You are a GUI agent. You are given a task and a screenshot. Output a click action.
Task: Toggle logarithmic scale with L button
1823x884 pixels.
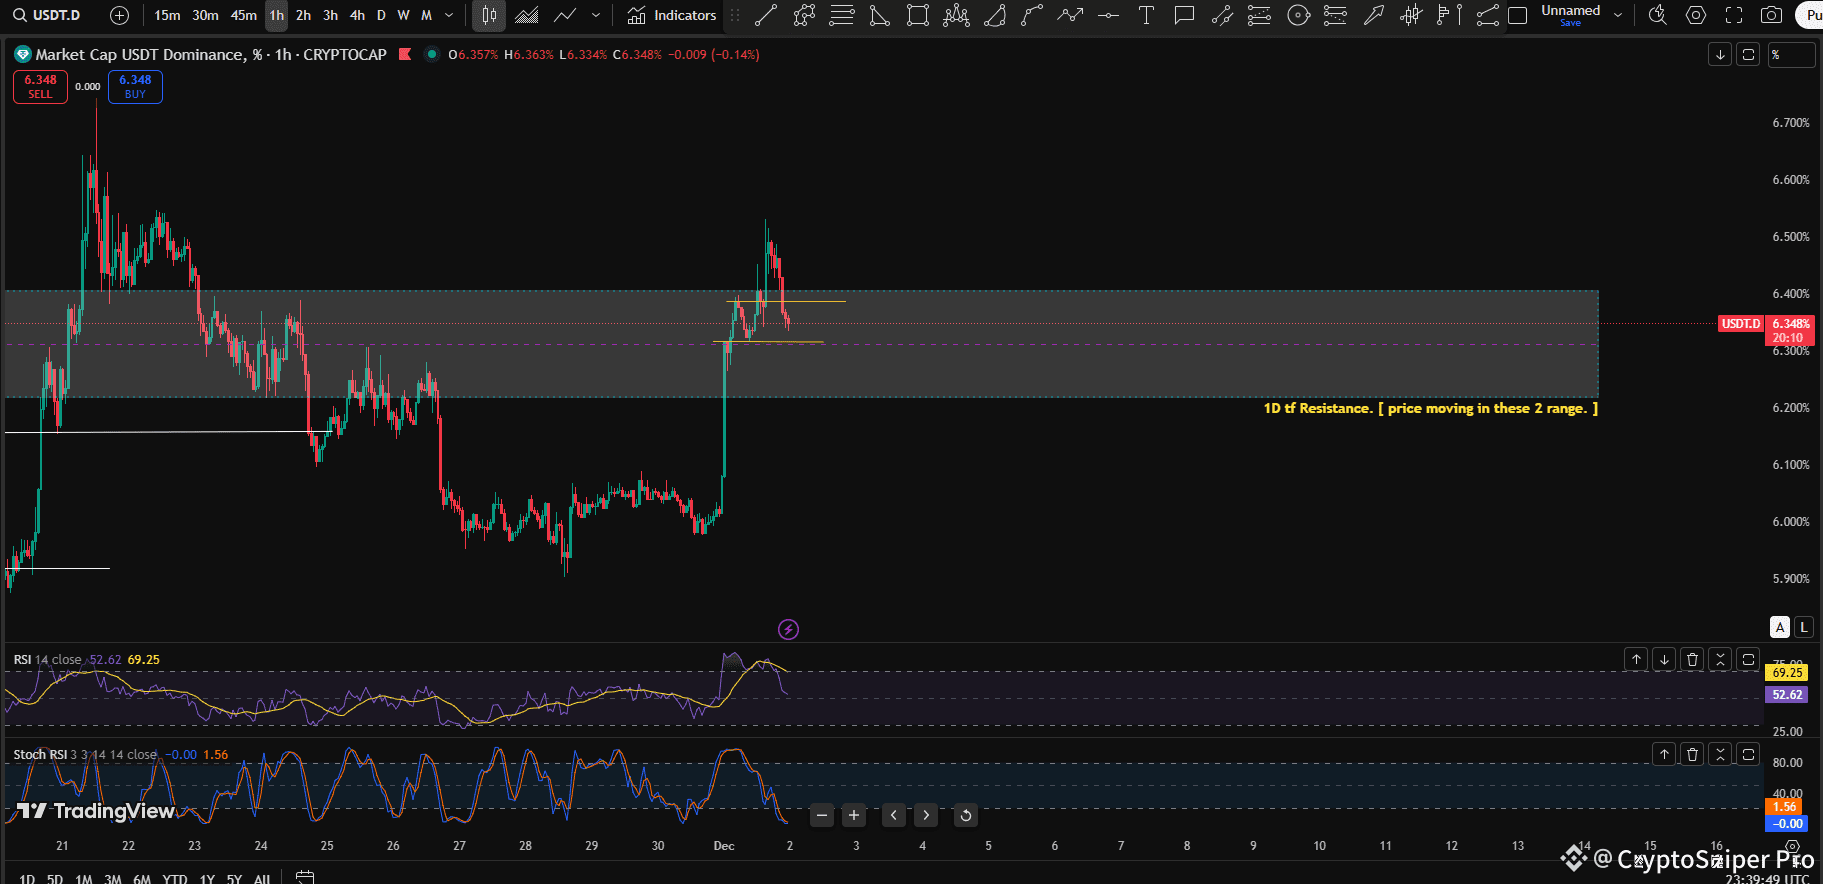[x=1803, y=627]
